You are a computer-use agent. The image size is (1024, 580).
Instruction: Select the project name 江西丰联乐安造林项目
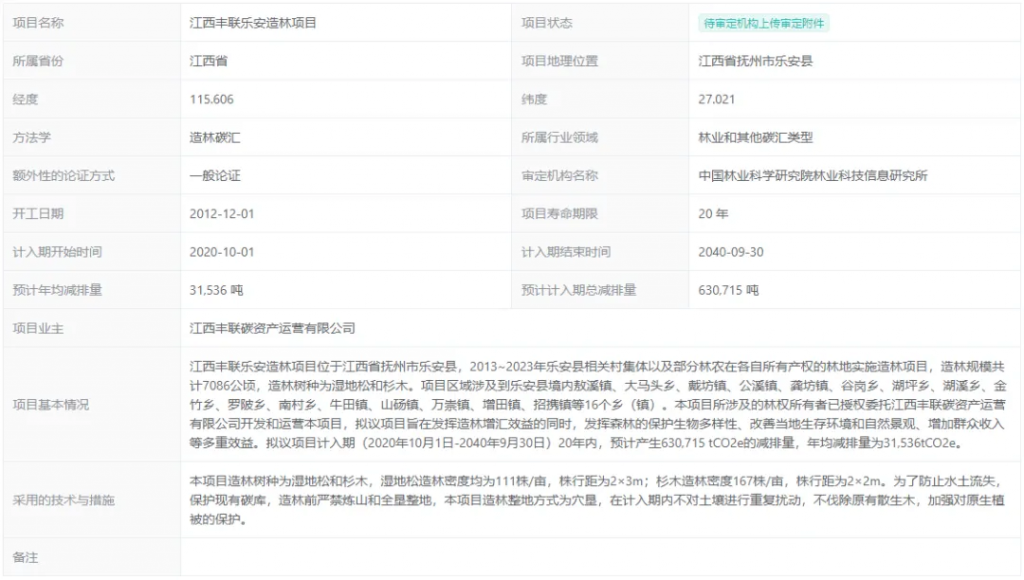(x=253, y=23)
